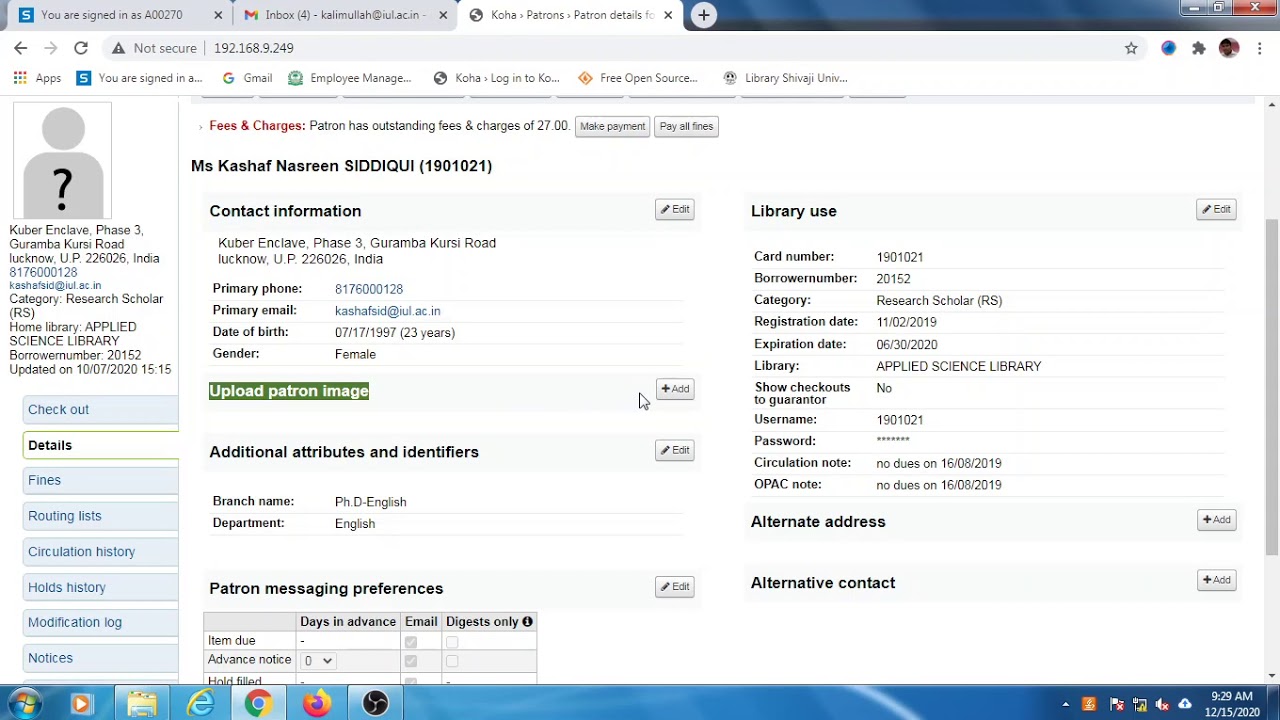Click the cloud upload tray icon
The width and height of the screenshot is (1280, 720).
pyautogui.click(x=1185, y=704)
